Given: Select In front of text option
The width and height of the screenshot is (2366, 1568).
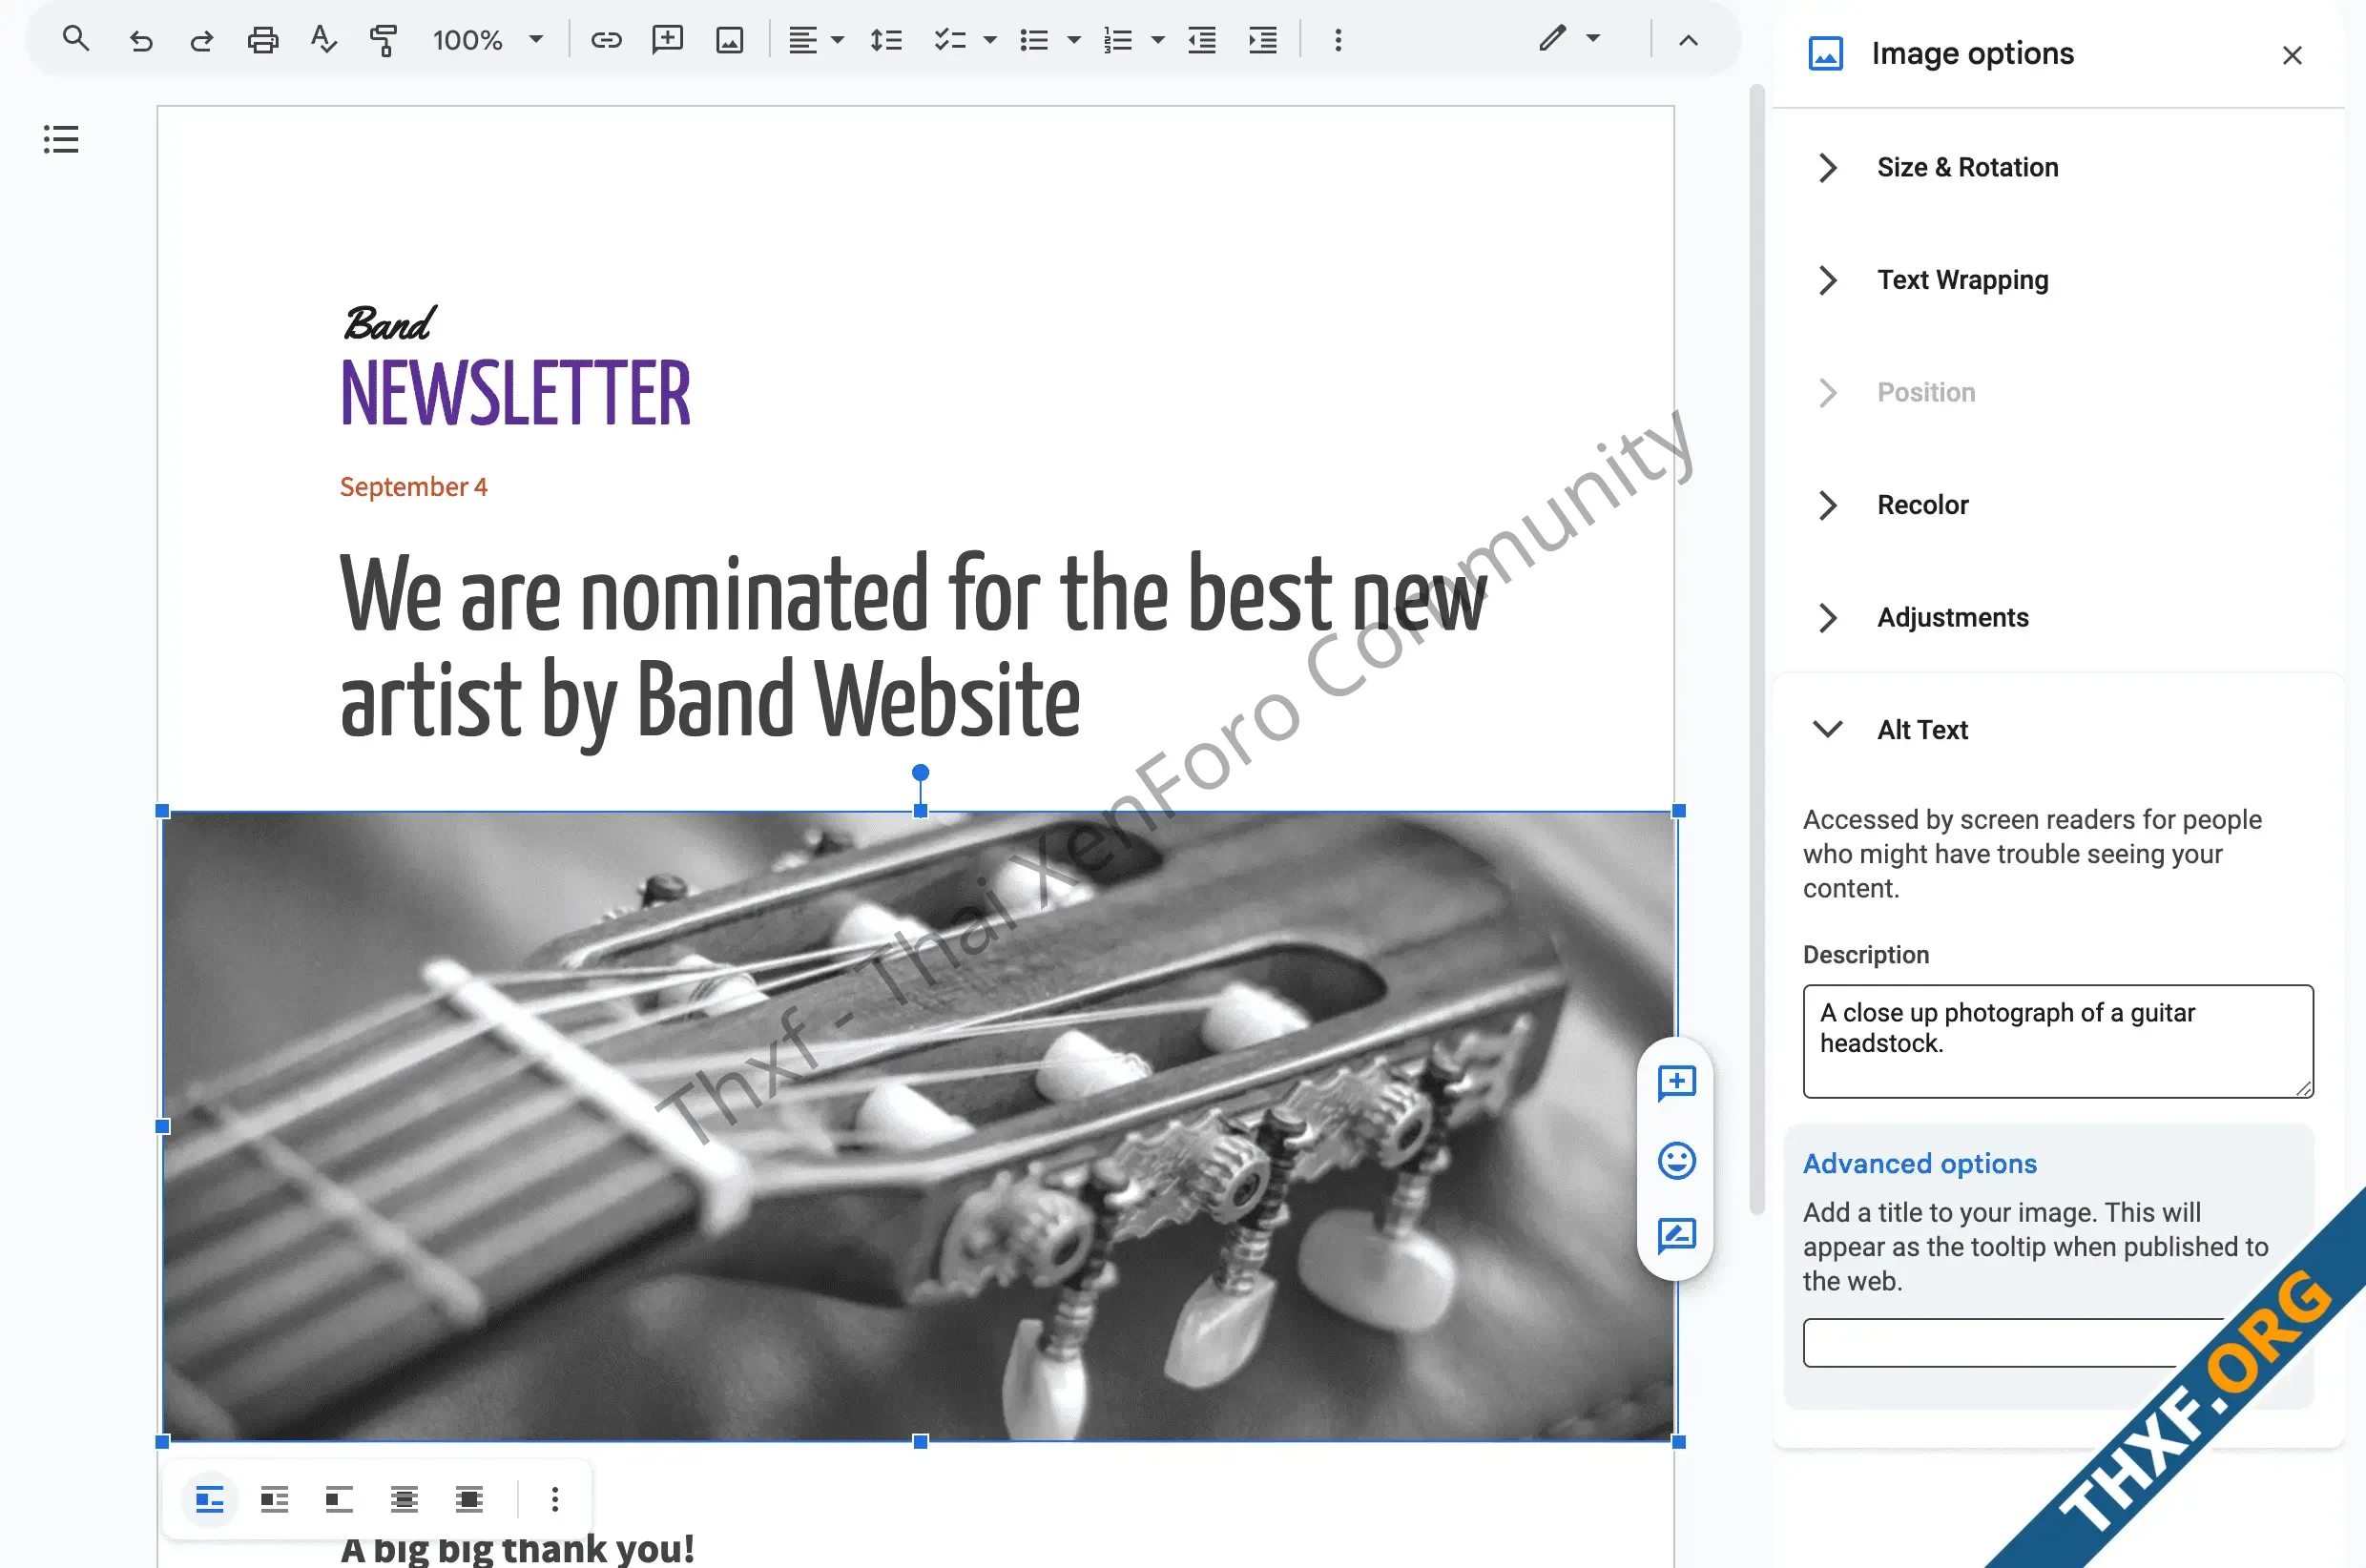Looking at the screenshot, I should (469, 1499).
